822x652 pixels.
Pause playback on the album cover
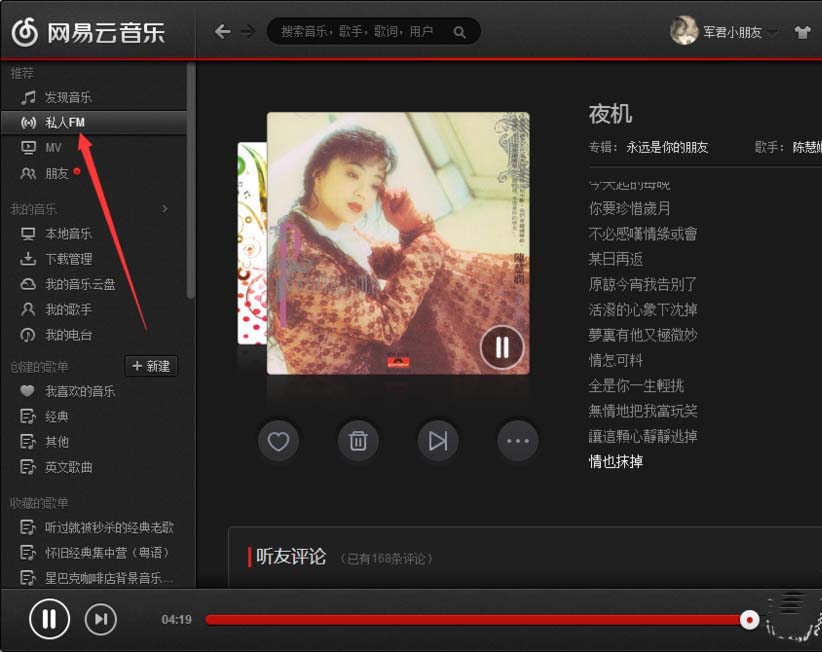click(502, 347)
